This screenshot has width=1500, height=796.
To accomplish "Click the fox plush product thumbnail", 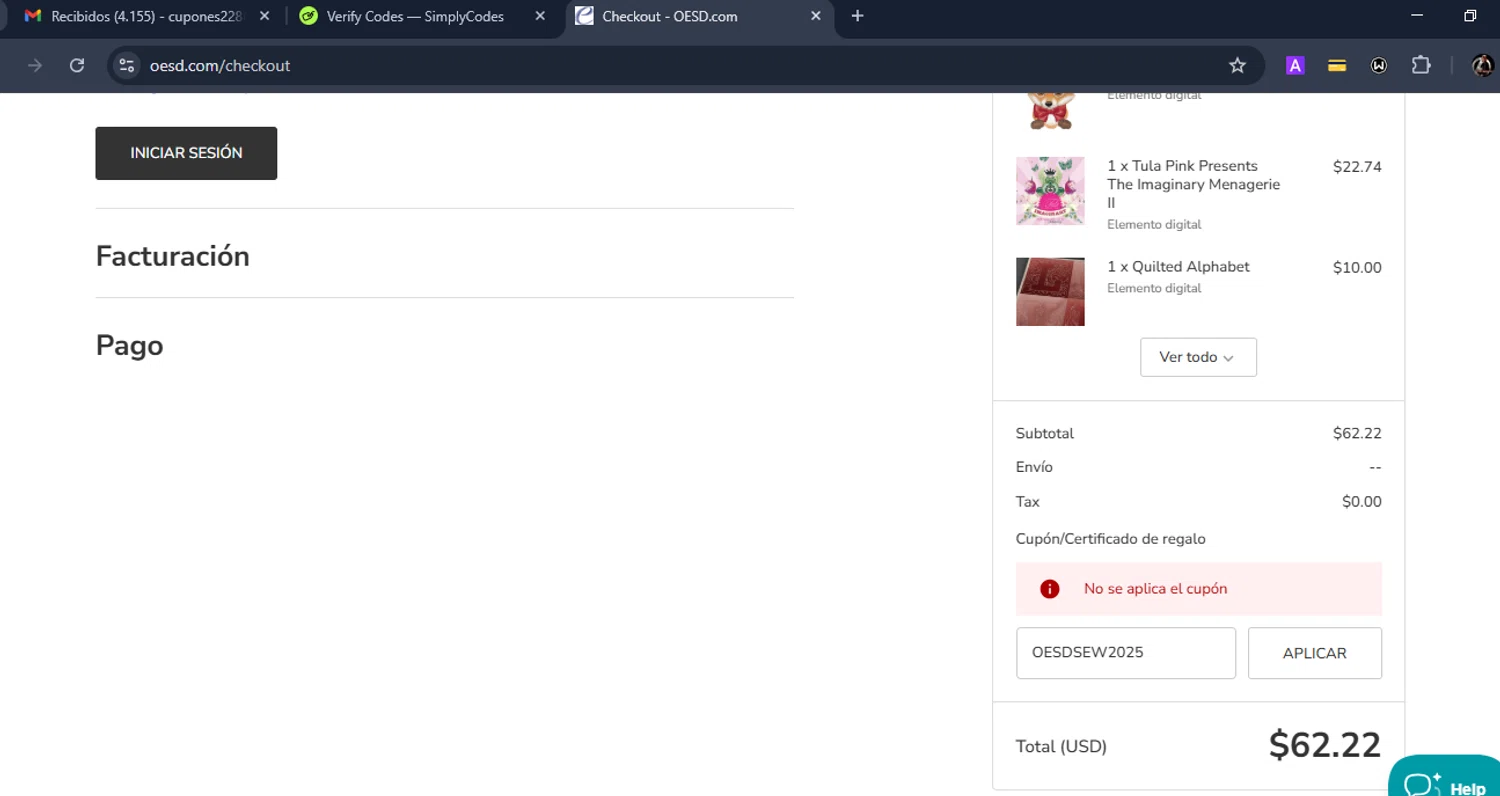I will pyautogui.click(x=1050, y=110).
